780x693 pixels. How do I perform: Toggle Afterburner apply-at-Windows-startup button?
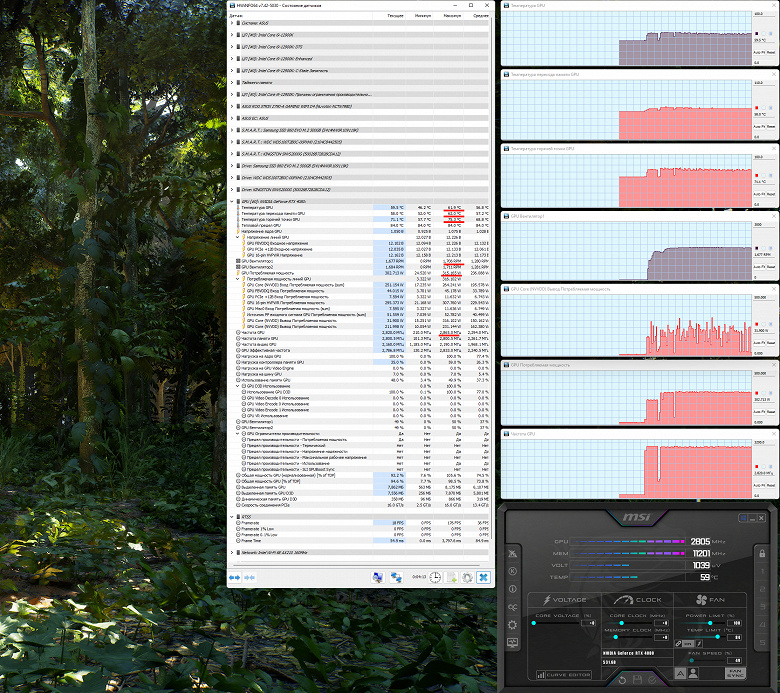(x=743, y=518)
